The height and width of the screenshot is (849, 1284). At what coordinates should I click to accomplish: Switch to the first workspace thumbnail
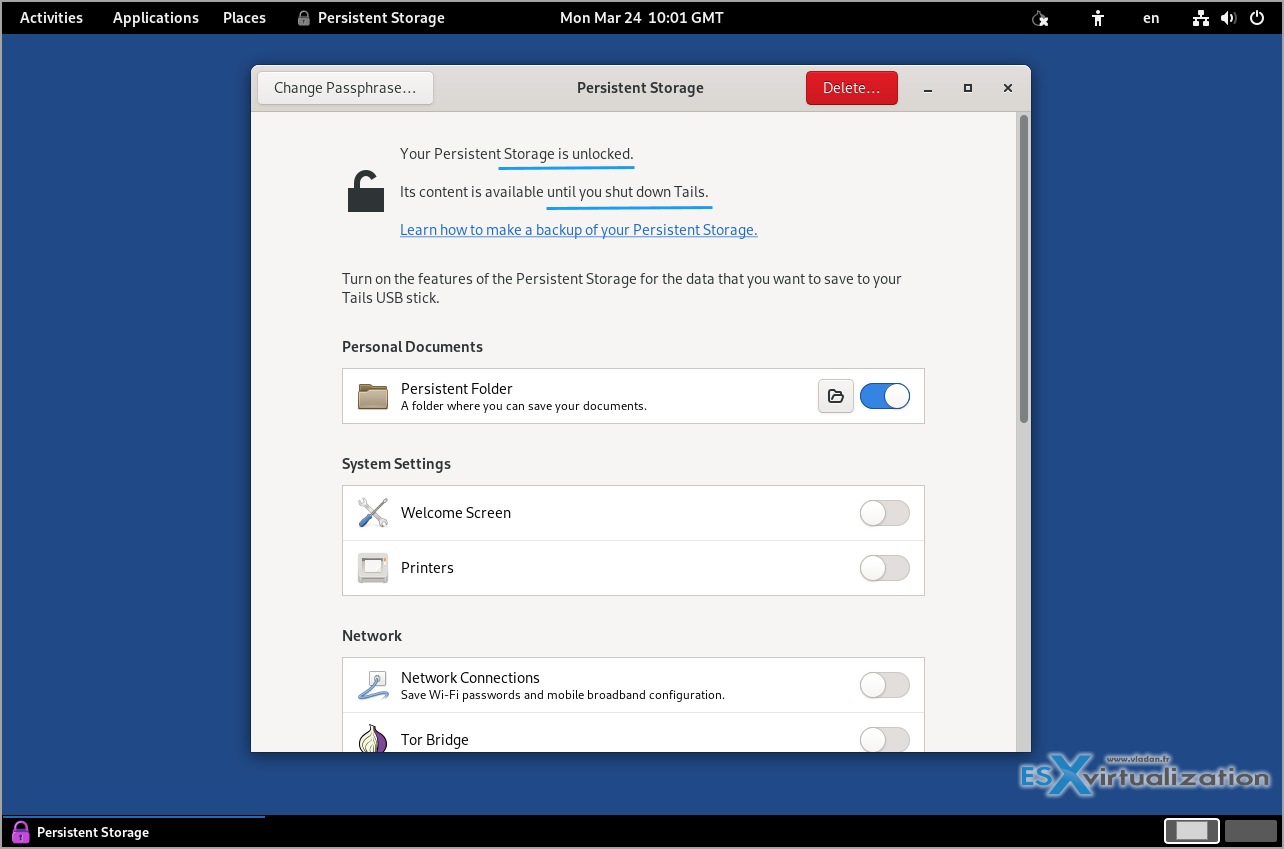pos(1192,831)
